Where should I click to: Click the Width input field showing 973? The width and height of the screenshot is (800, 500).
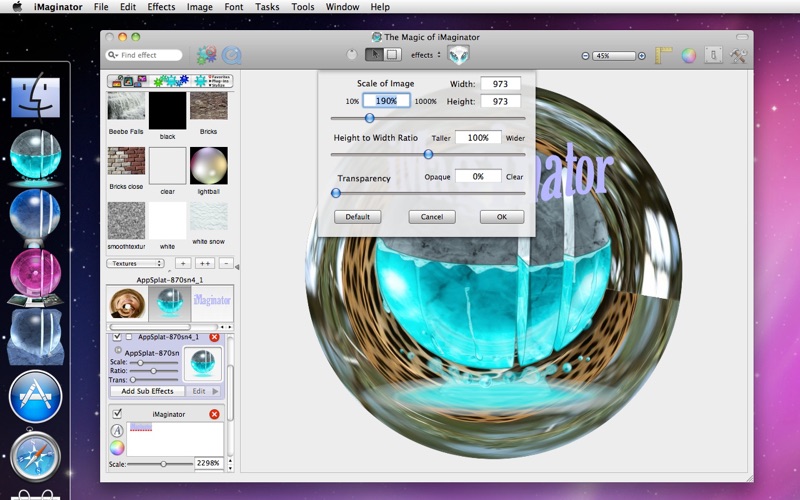pyautogui.click(x=500, y=84)
